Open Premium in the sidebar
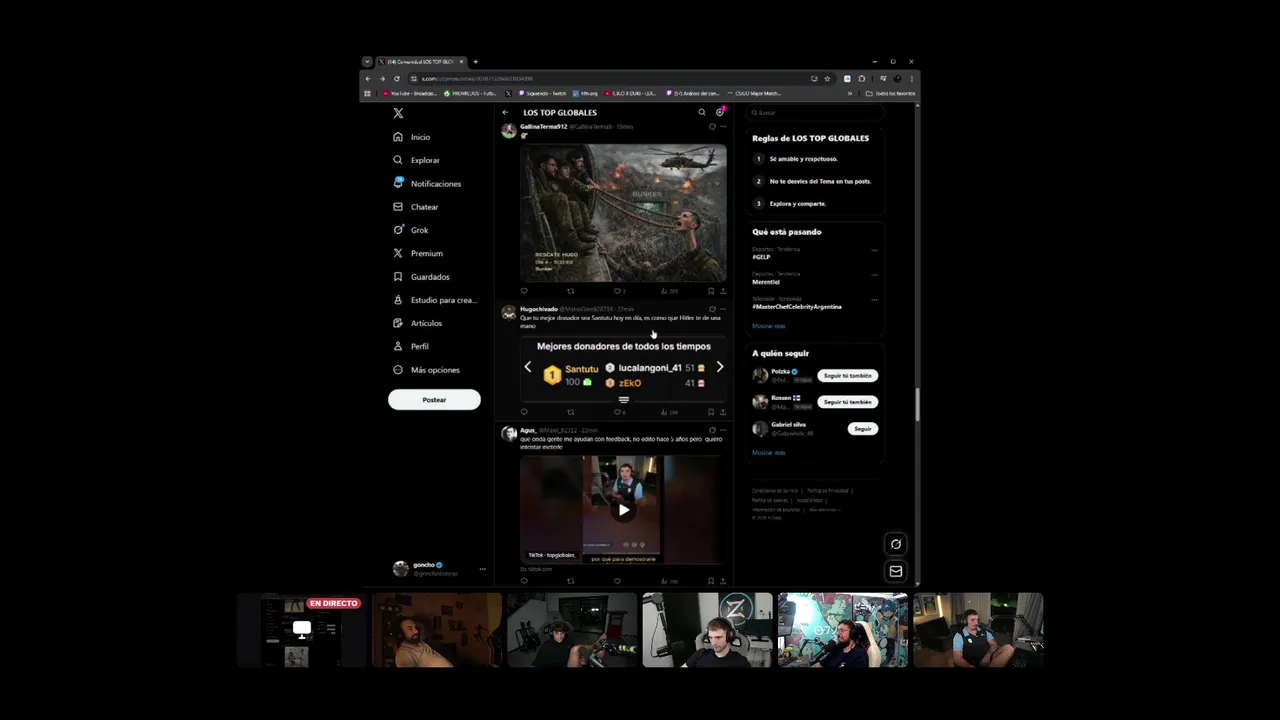This screenshot has width=1280, height=720. 418,253
